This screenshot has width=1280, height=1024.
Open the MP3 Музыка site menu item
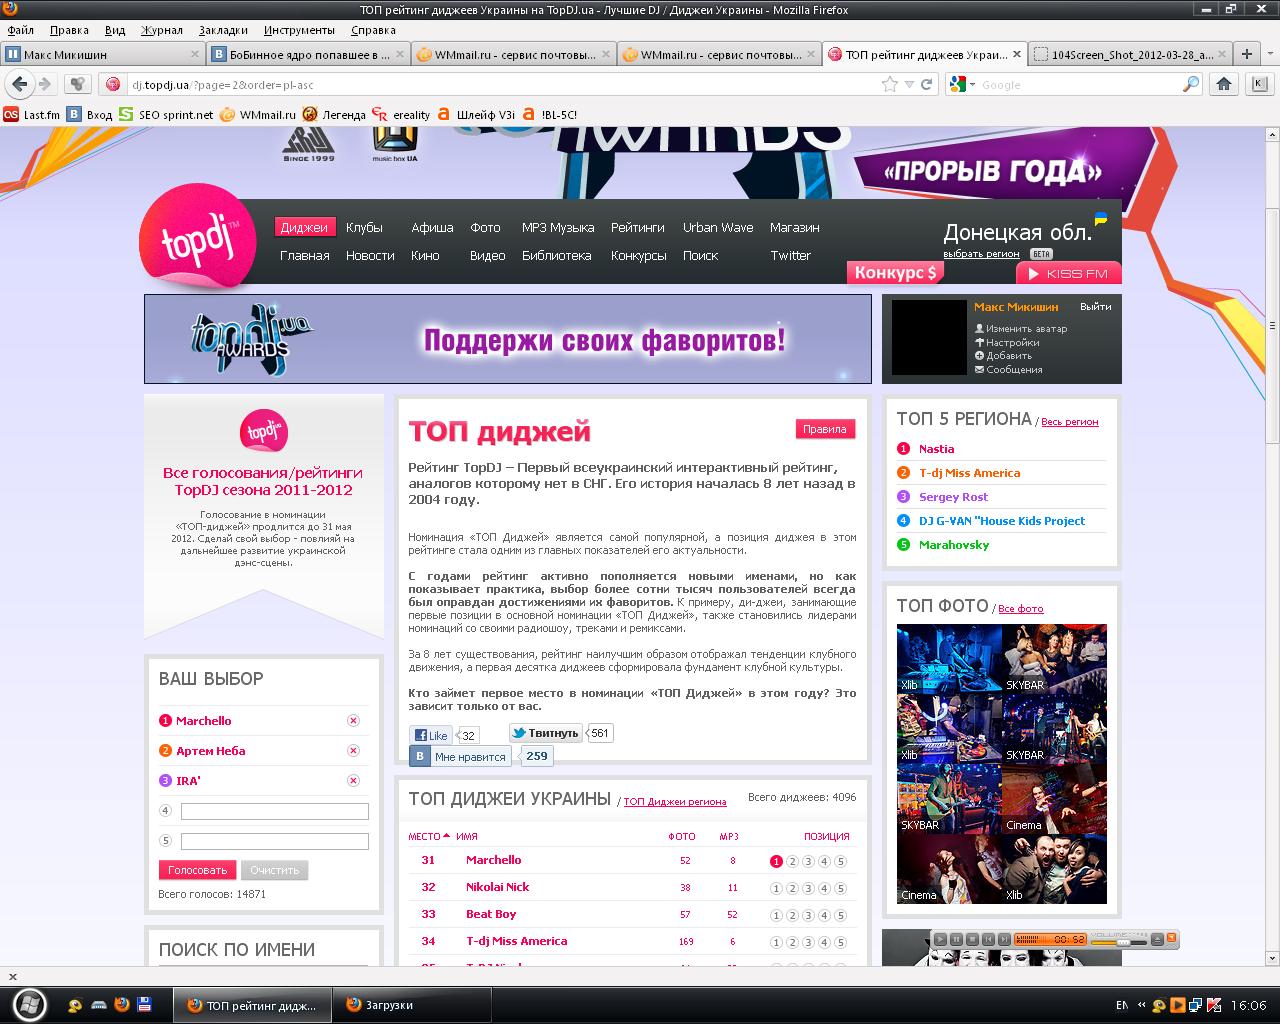(558, 227)
